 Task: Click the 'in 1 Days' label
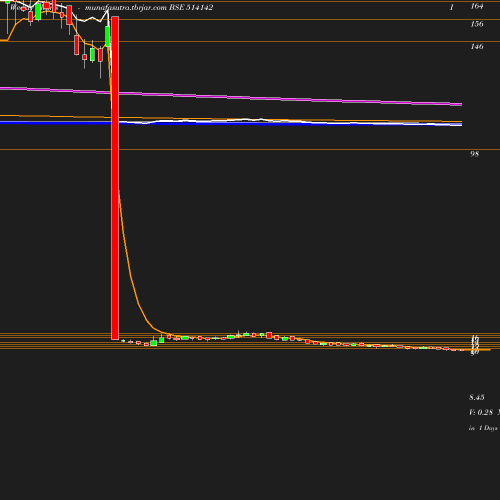483,428
